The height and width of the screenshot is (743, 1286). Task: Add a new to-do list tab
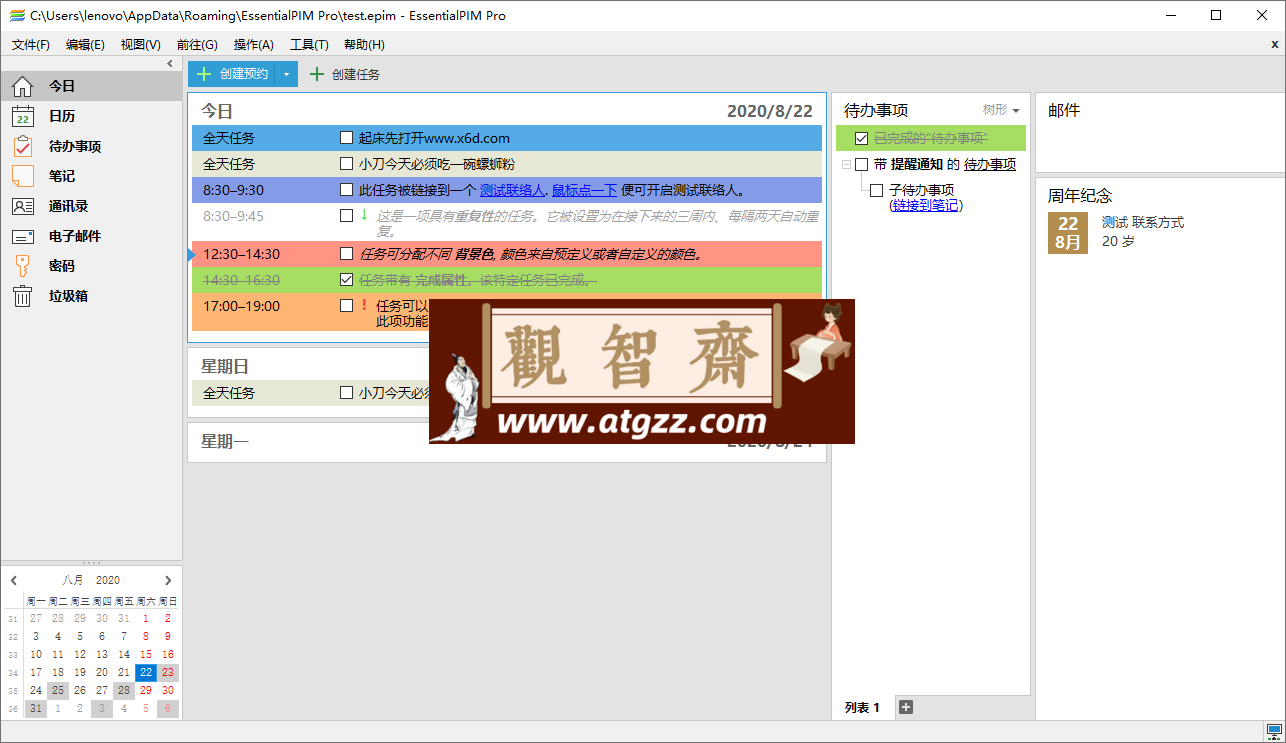[x=906, y=707]
